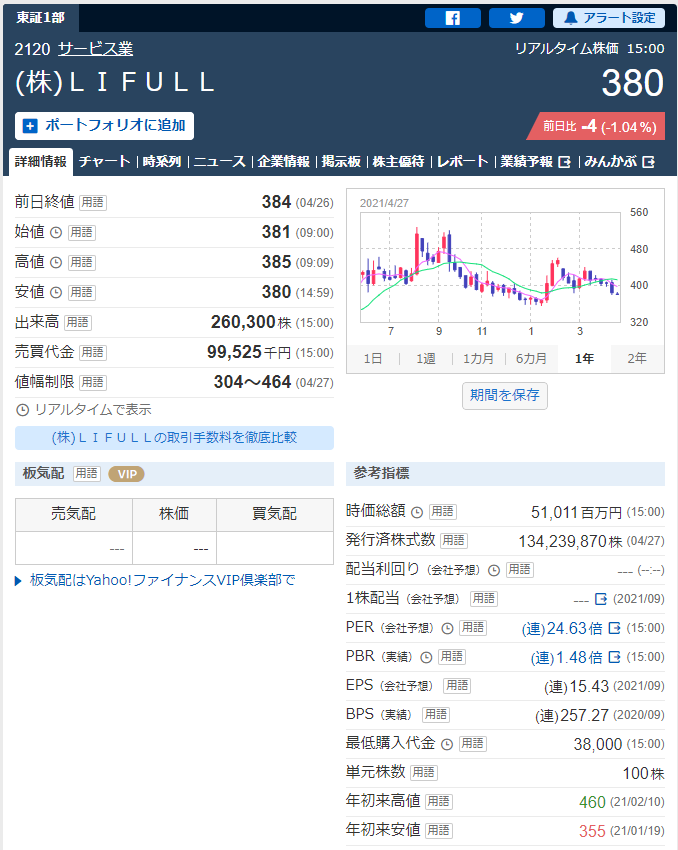Open 用語 glossary for 最低購入代金
Screen dimensions: 678x850
(473, 744)
